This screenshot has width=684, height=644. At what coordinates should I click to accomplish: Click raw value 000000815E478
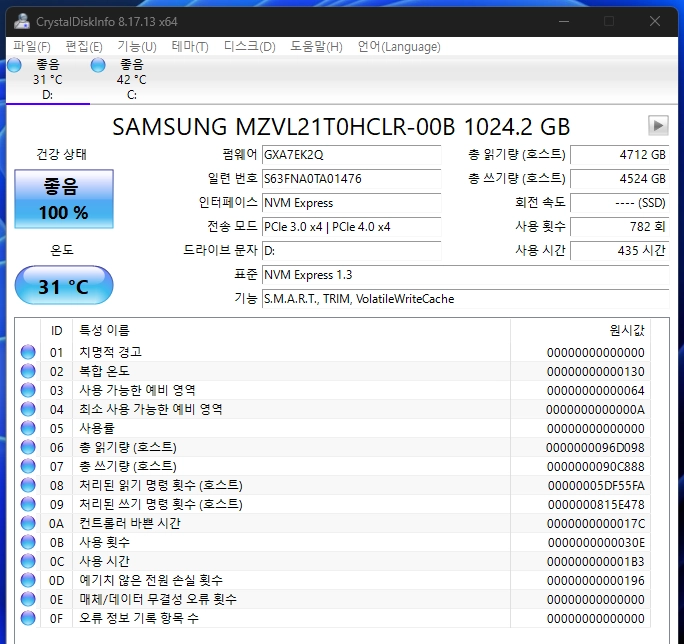click(x=596, y=504)
